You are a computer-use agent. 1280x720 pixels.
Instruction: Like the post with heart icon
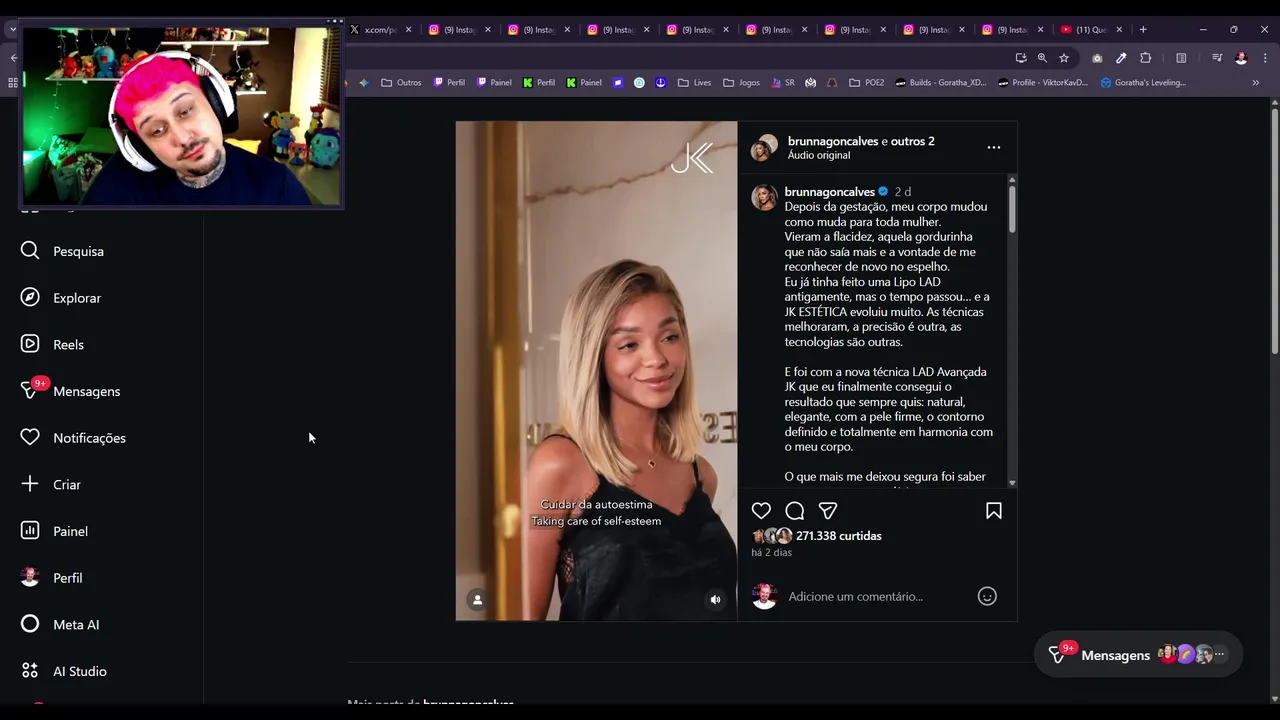pyautogui.click(x=761, y=511)
